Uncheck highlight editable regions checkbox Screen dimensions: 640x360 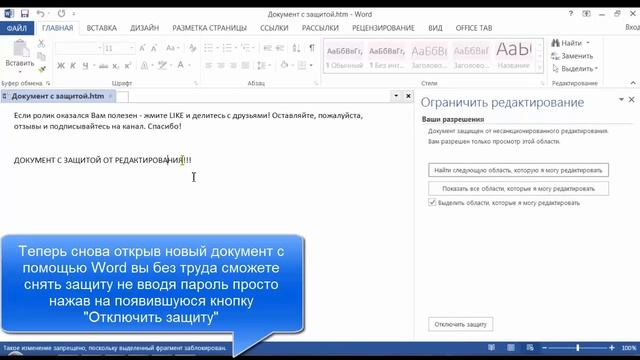pyautogui.click(x=432, y=202)
